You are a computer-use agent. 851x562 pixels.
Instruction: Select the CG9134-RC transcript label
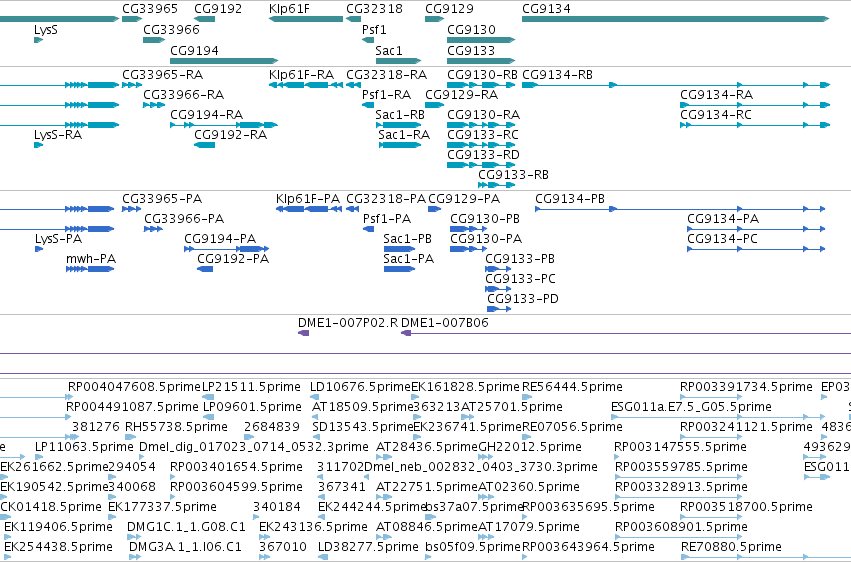716,115
